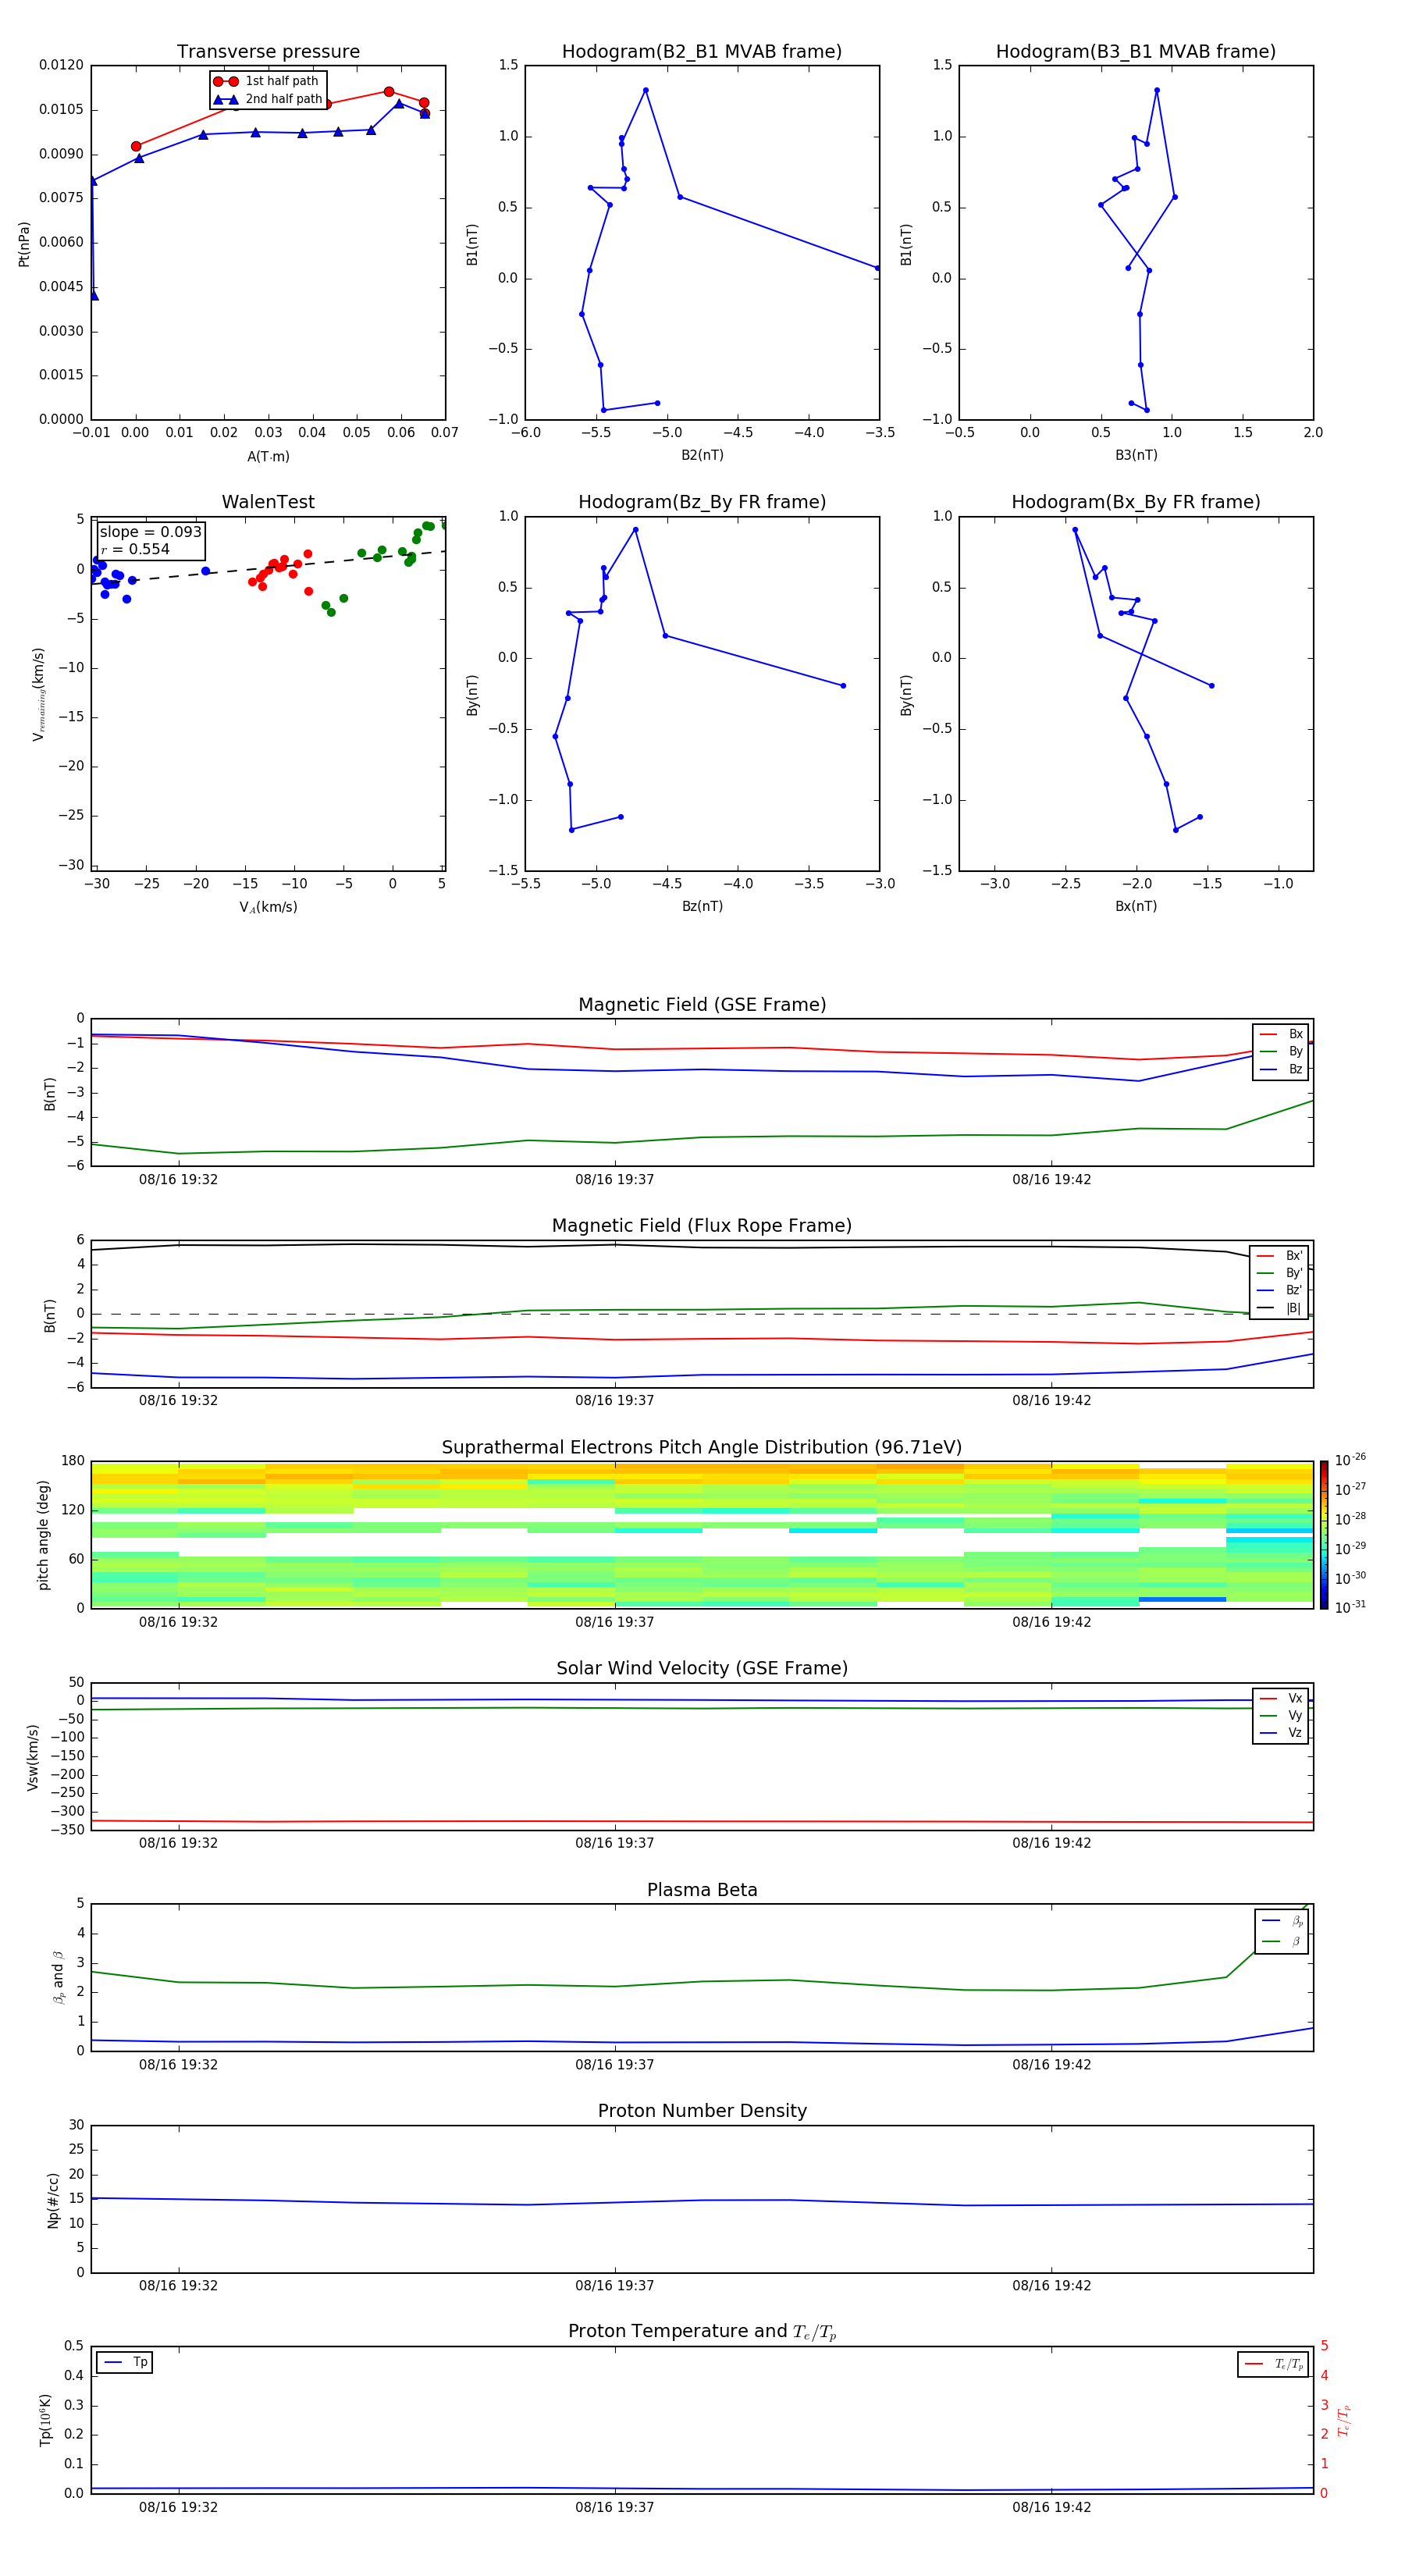Select the "Bz'" legend entry
1405x2576 pixels.
pyautogui.click(x=1280, y=1290)
